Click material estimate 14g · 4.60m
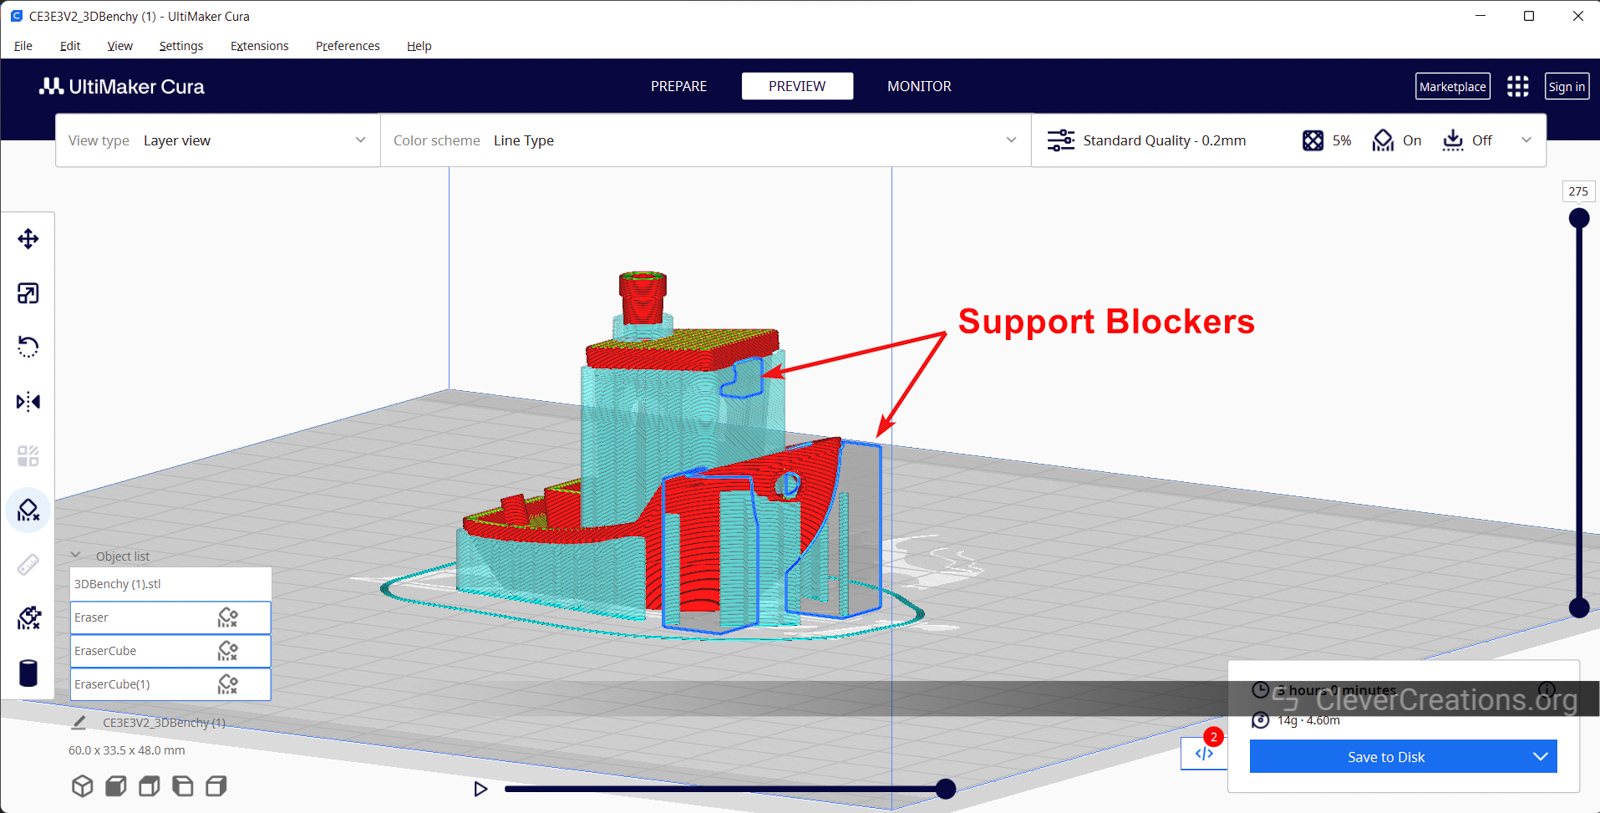Image resolution: width=1600 pixels, height=813 pixels. [x=1308, y=720]
